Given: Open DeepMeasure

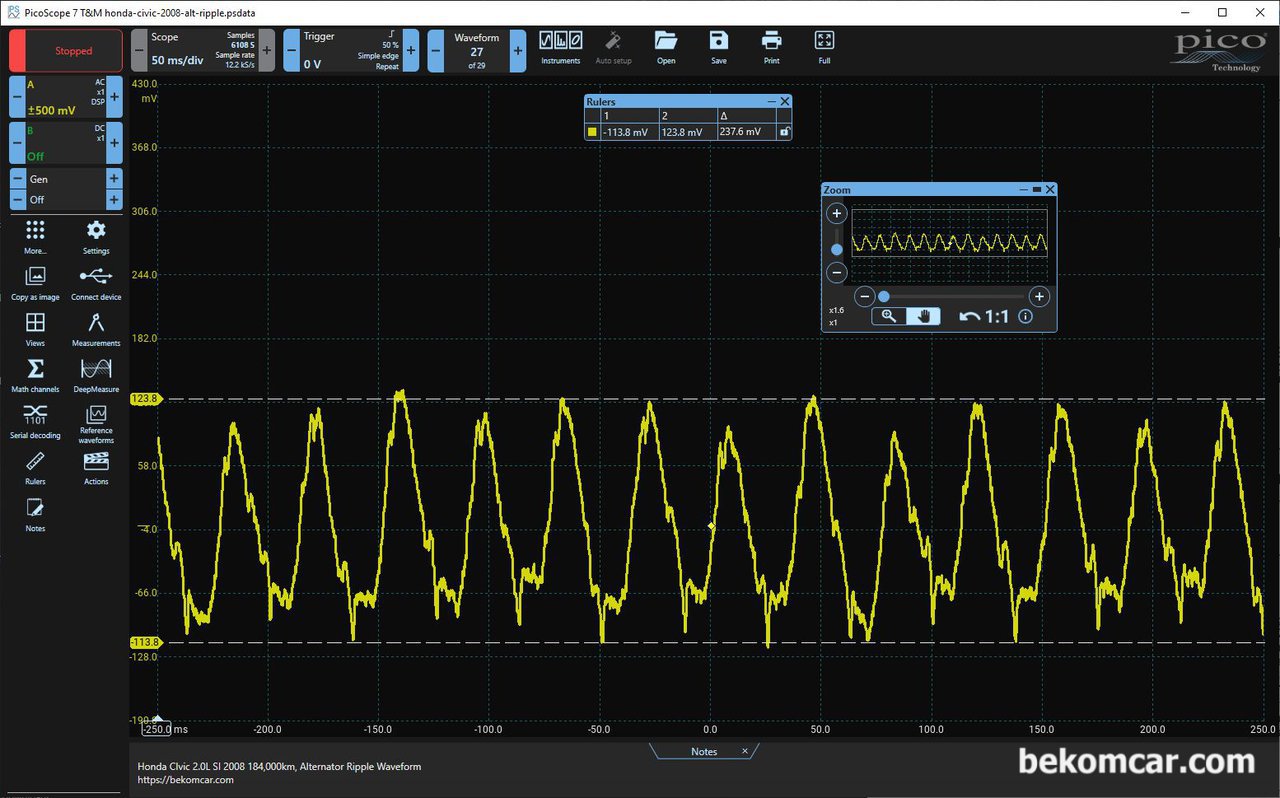Looking at the screenshot, I should pos(96,375).
